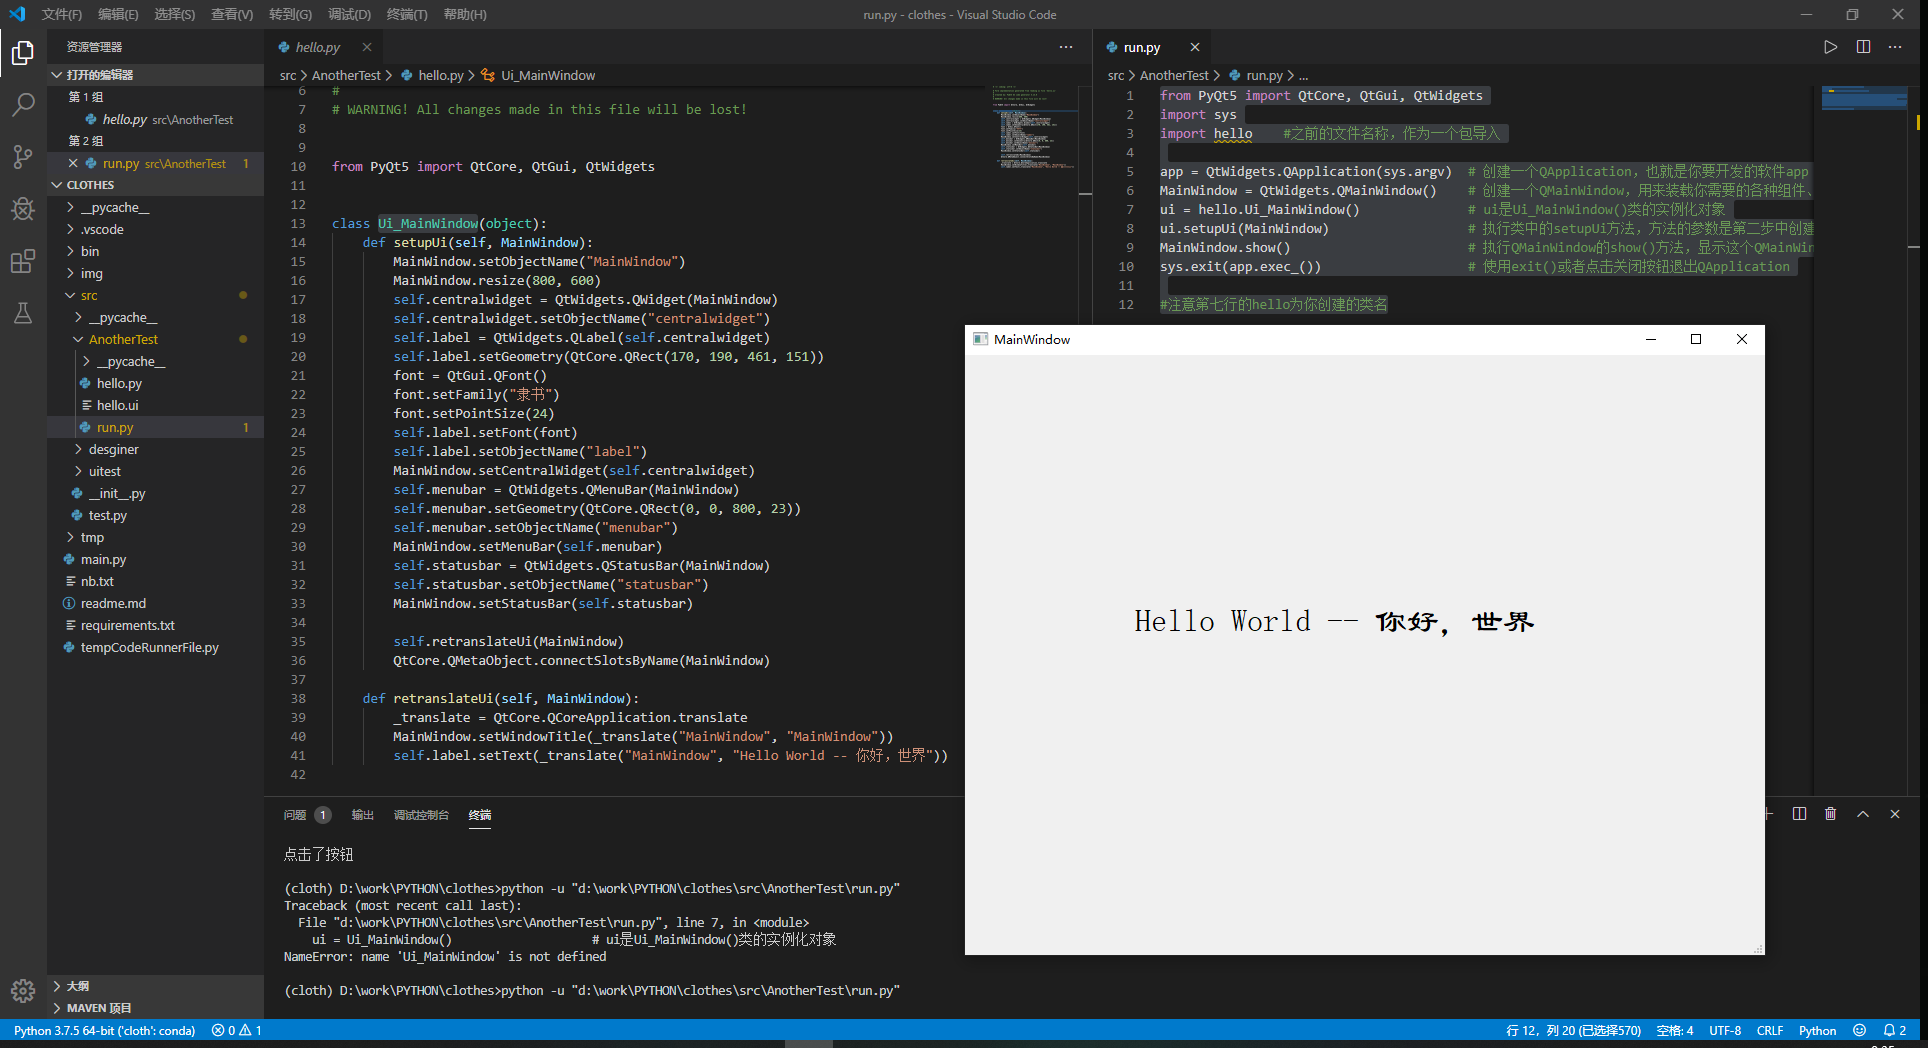Run Python file with the play icon
This screenshot has height=1048, width=1928.
pos(1830,47)
